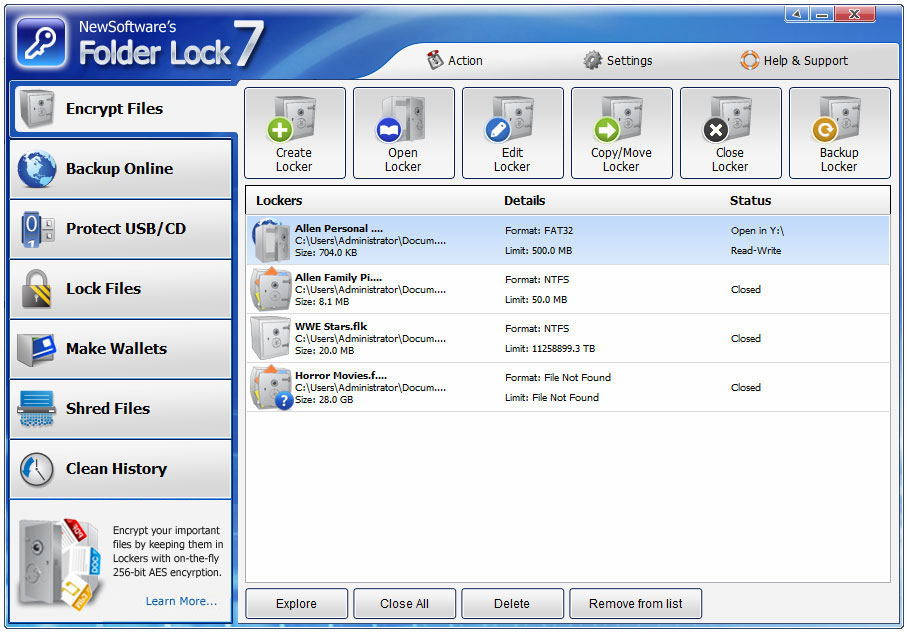
Task: Click the Lock Files padlock icon
Action: 36,288
